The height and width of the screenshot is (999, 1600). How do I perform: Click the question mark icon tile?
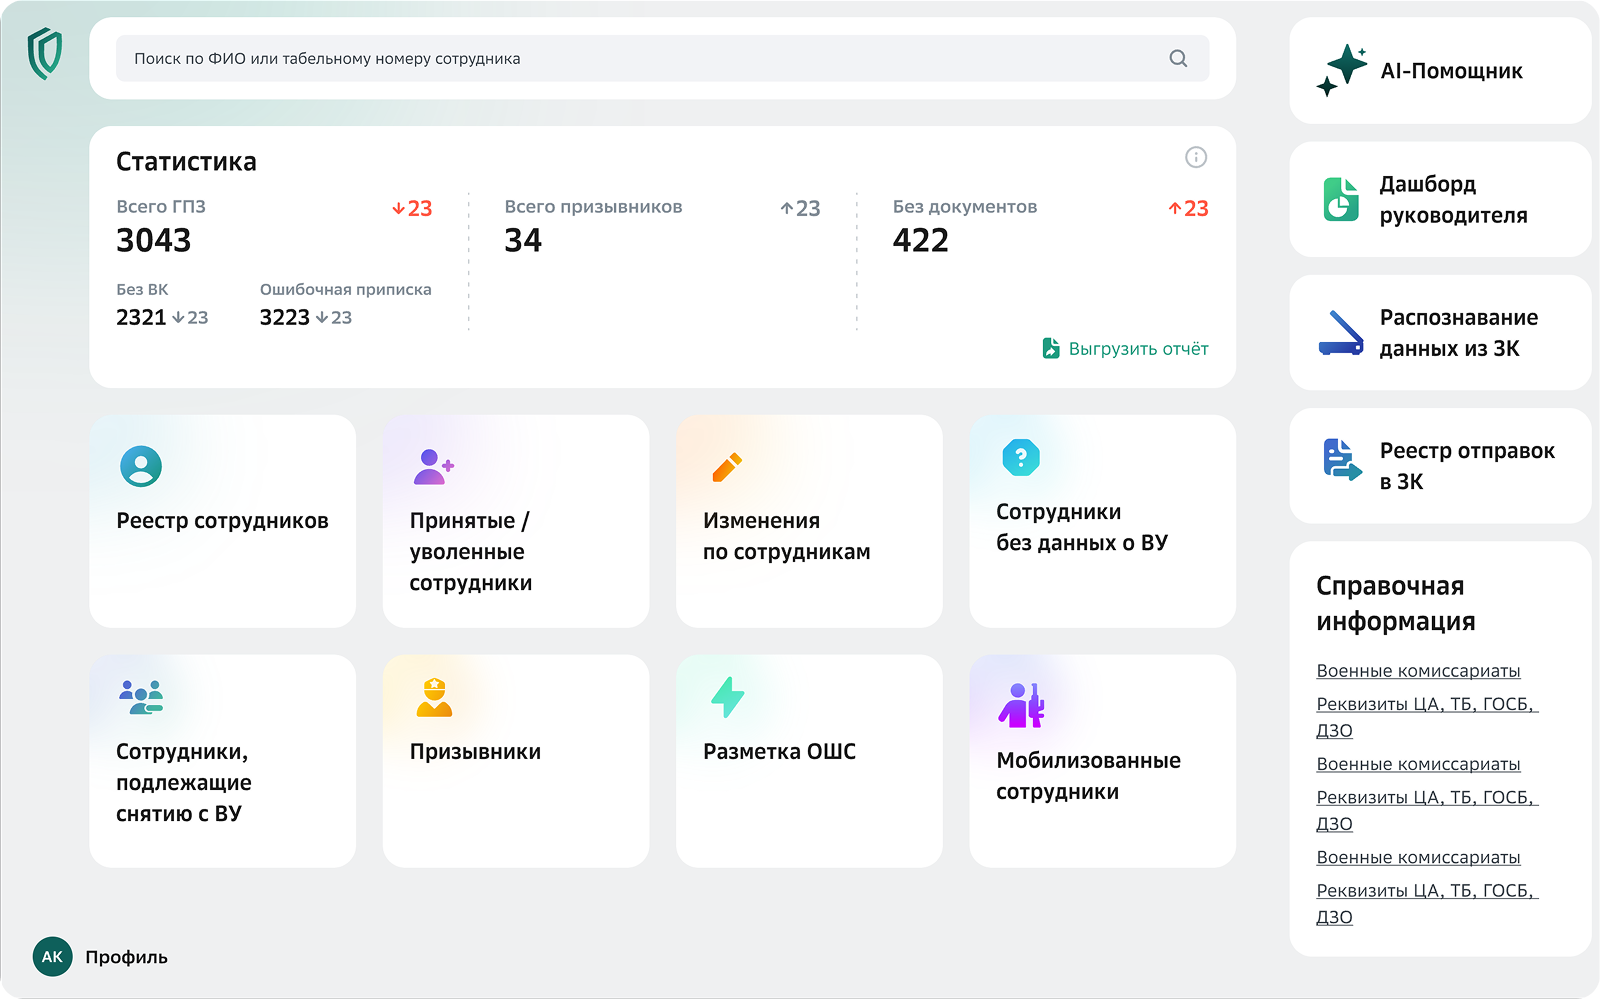point(1020,458)
